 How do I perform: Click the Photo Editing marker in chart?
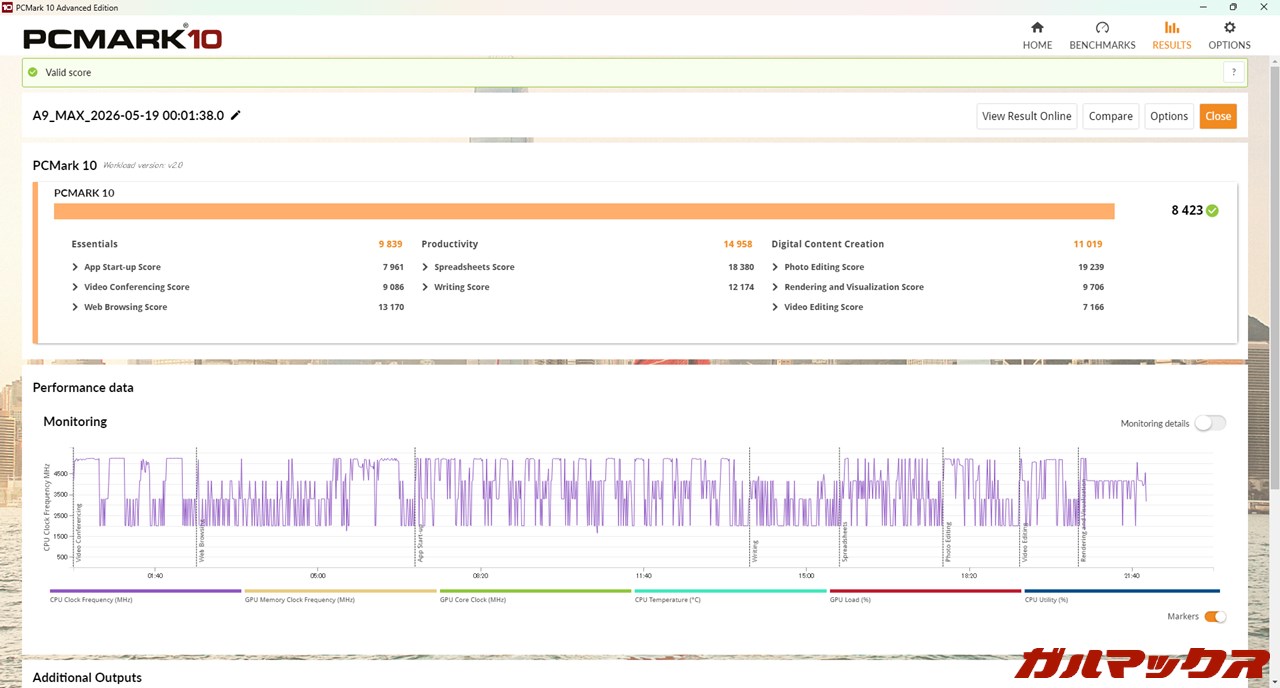coord(948,544)
